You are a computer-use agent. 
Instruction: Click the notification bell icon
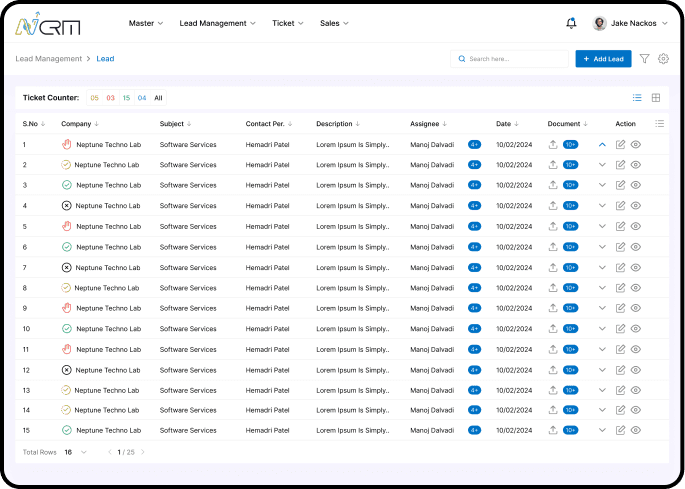coord(571,23)
